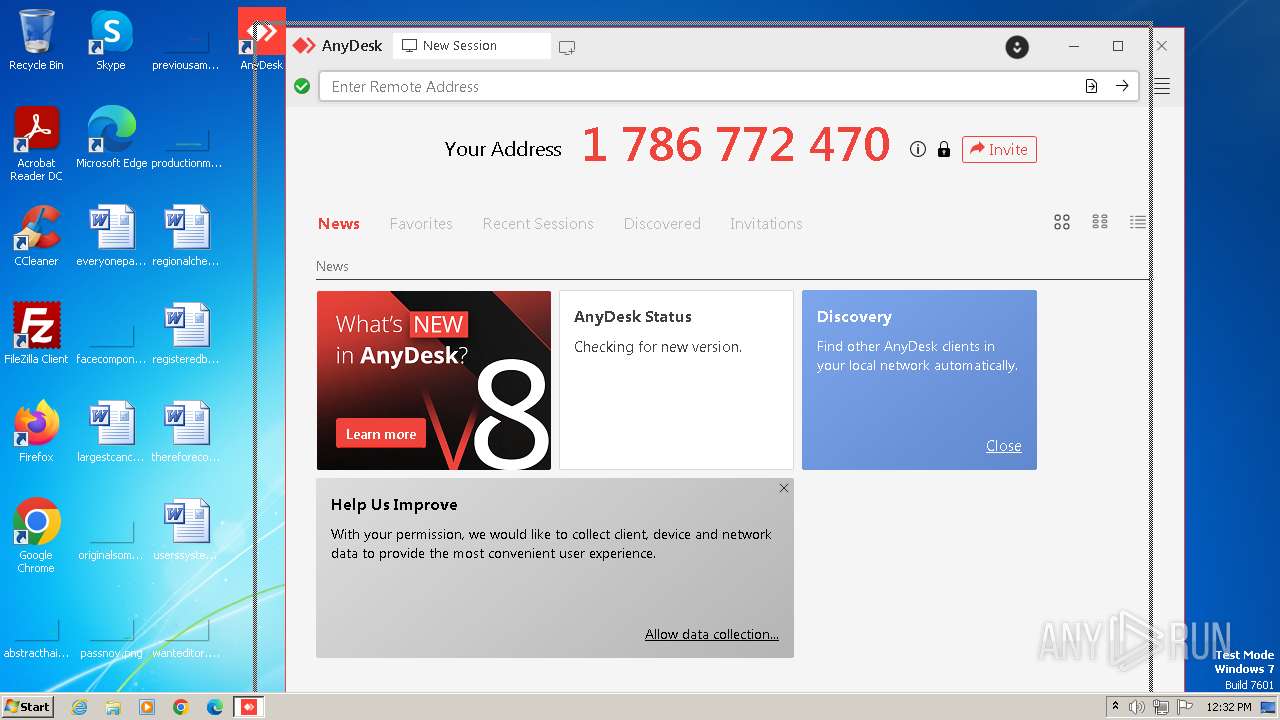Select the previousam... file on desktop
Image resolution: width=1280 pixels, height=720 pixels.
(186, 48)
